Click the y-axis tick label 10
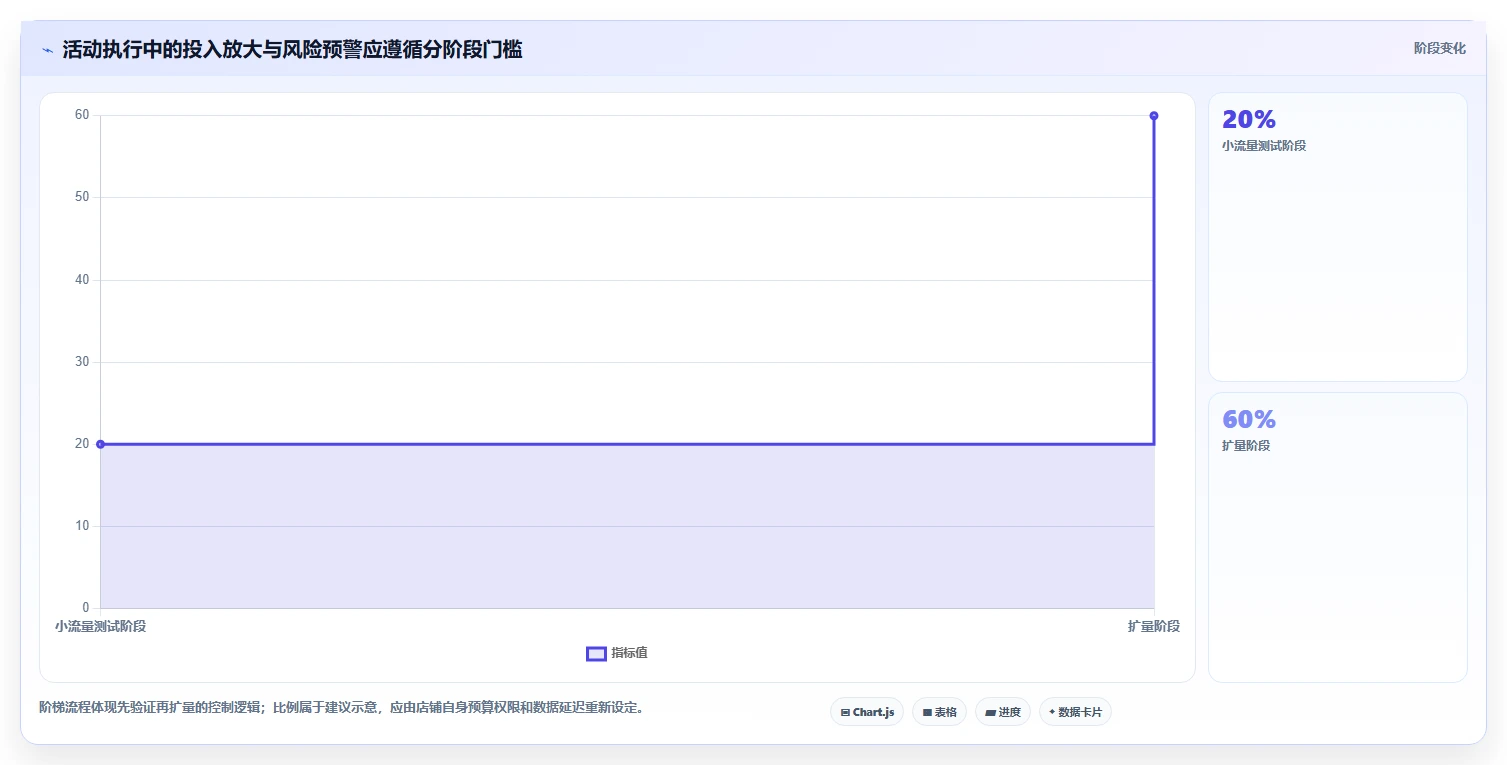Screen dimensions: 1507x765 point(82,526)
